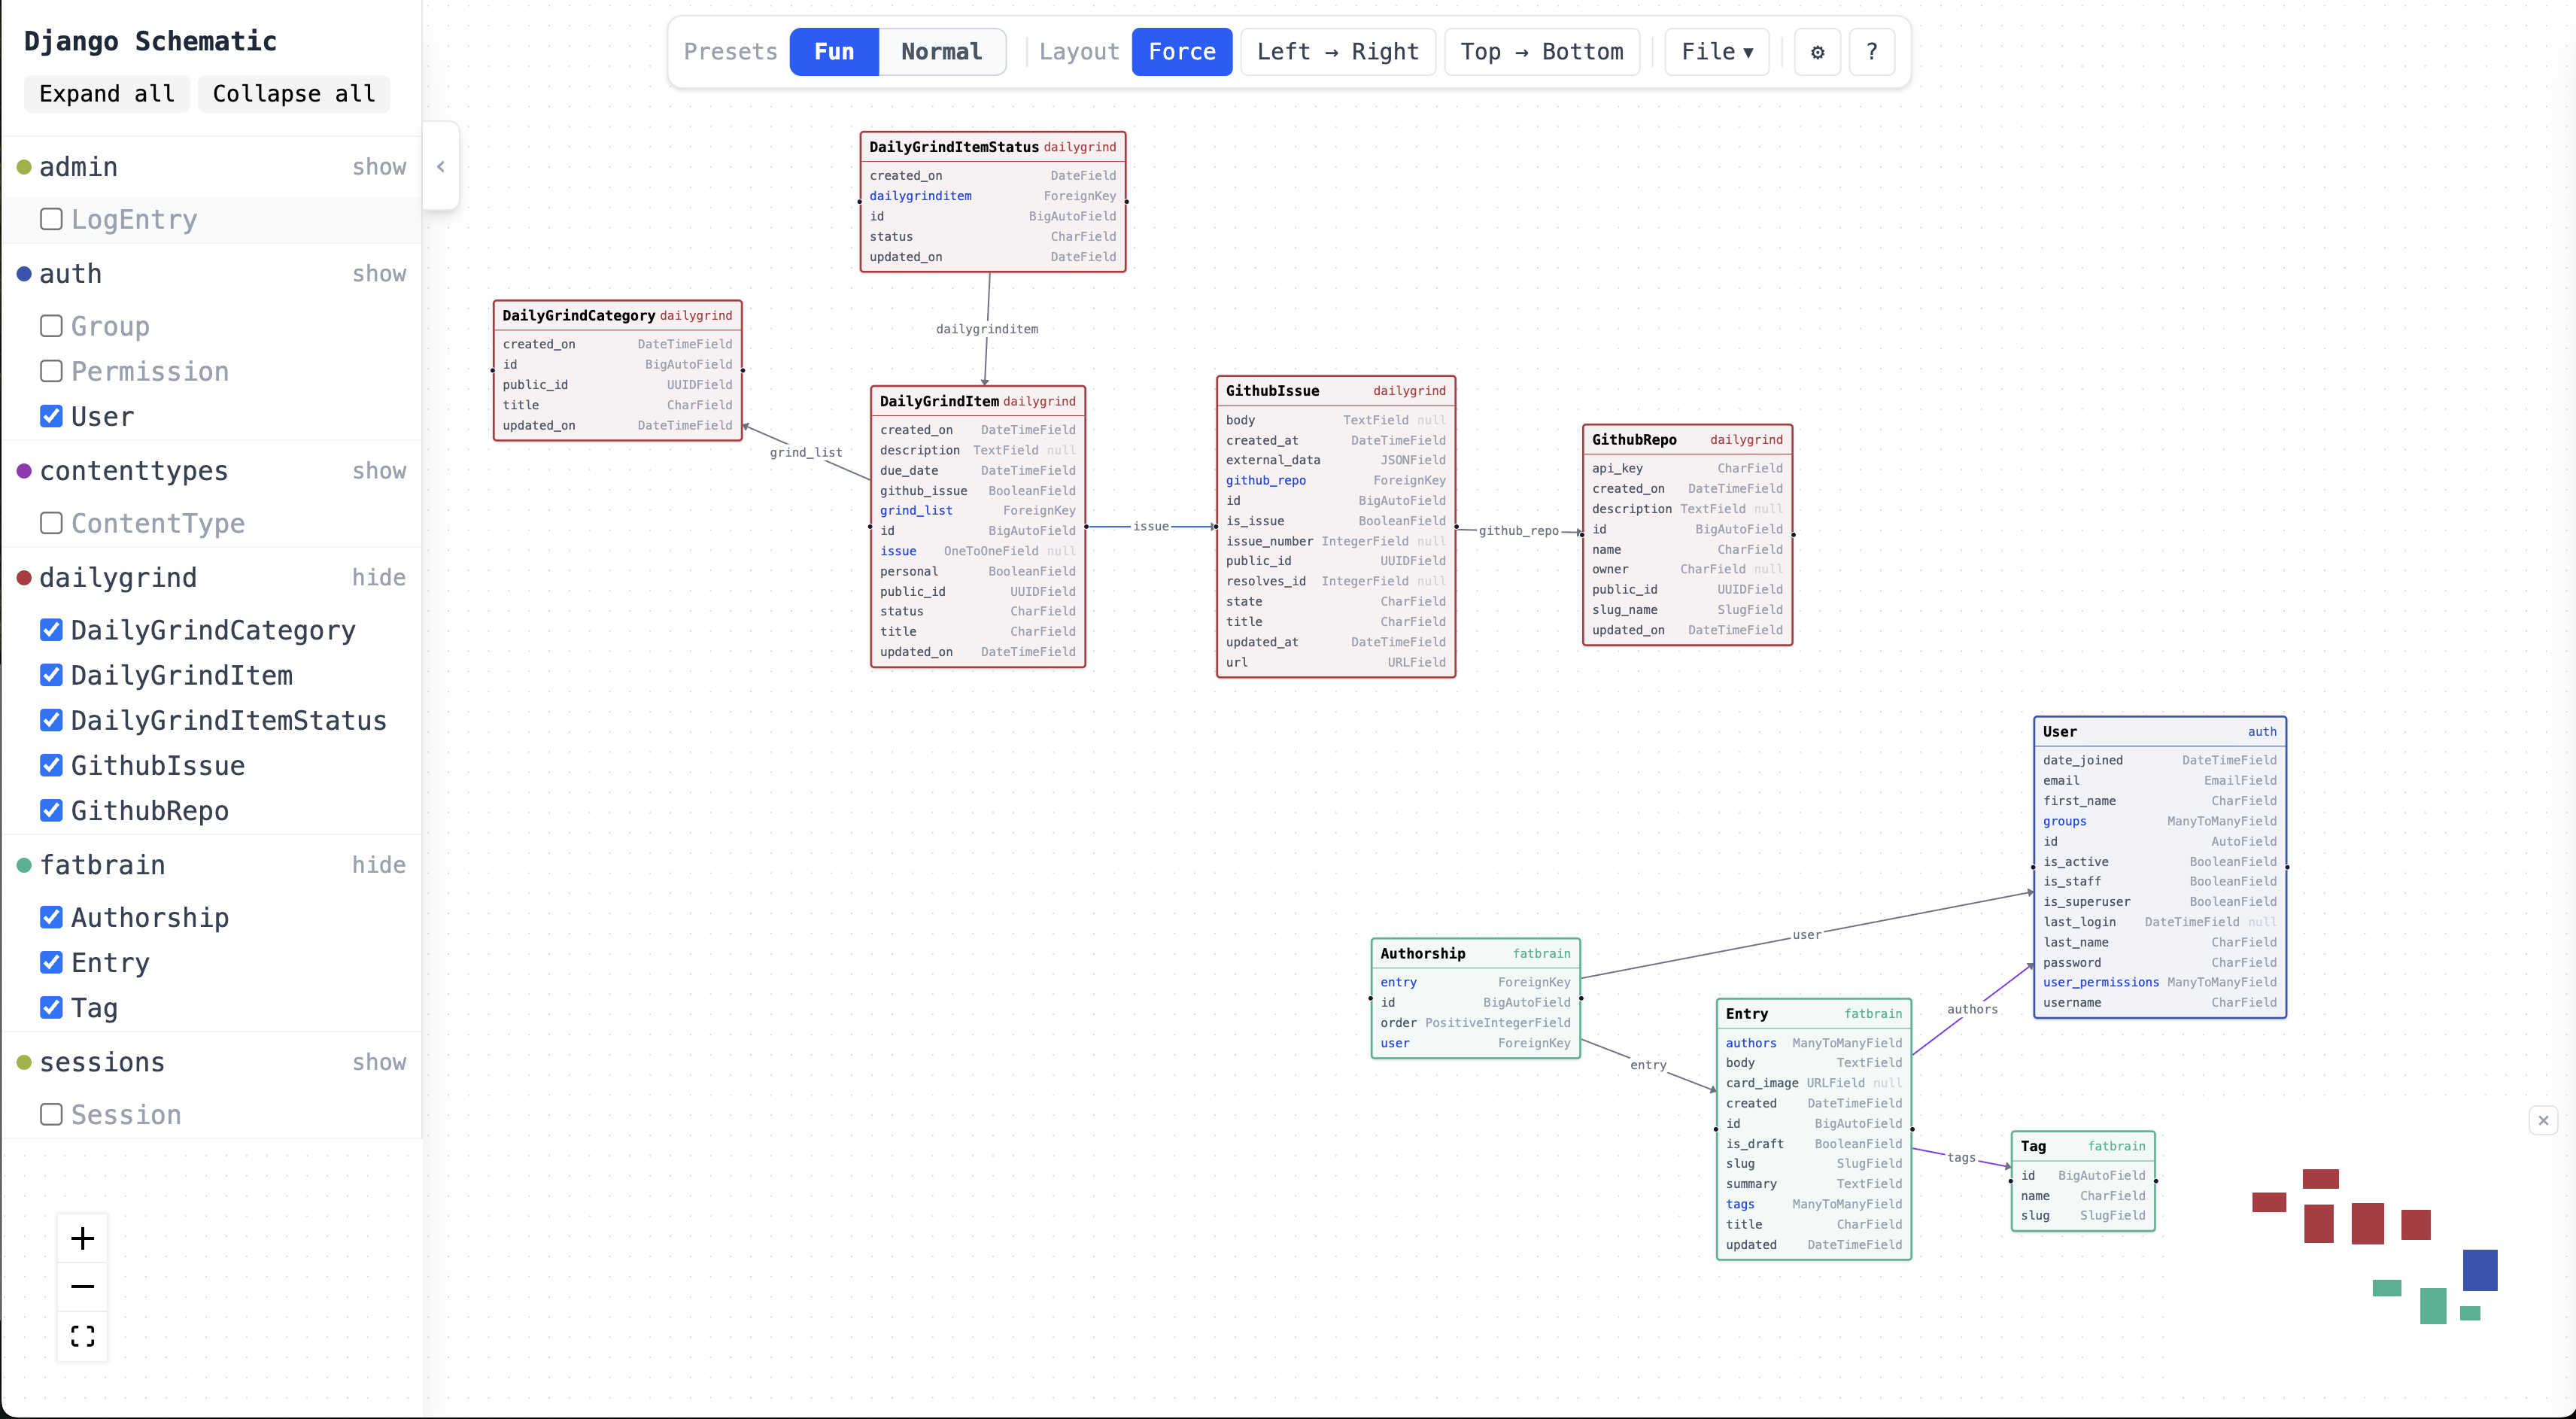
Task: Click the red dailygrind color dot
Action: [x=24, y=578]
